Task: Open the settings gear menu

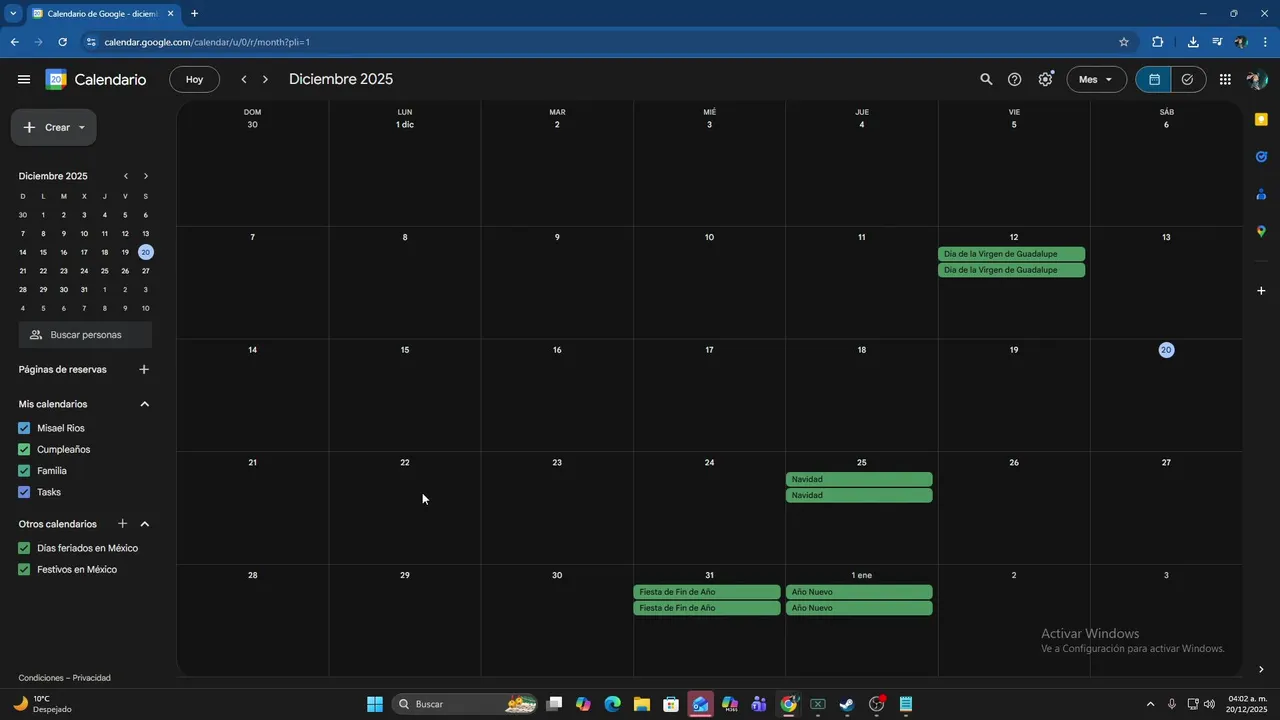Action: (1045, 79)
